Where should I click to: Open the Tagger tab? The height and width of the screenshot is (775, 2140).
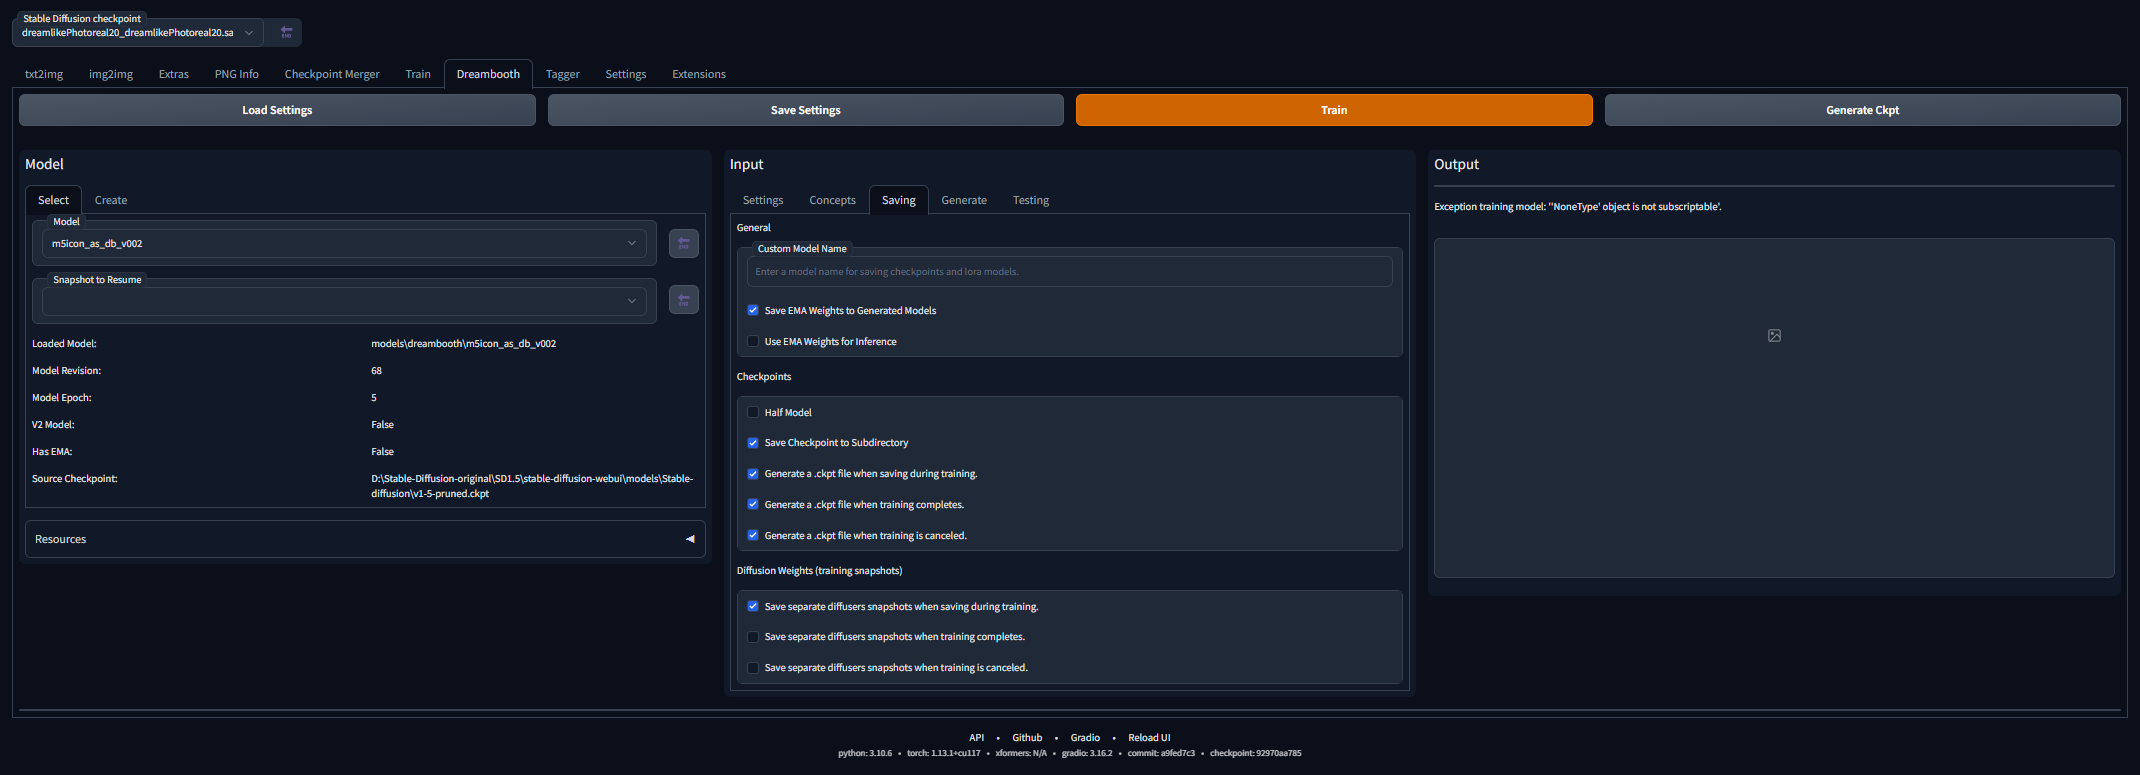(563, 74)
